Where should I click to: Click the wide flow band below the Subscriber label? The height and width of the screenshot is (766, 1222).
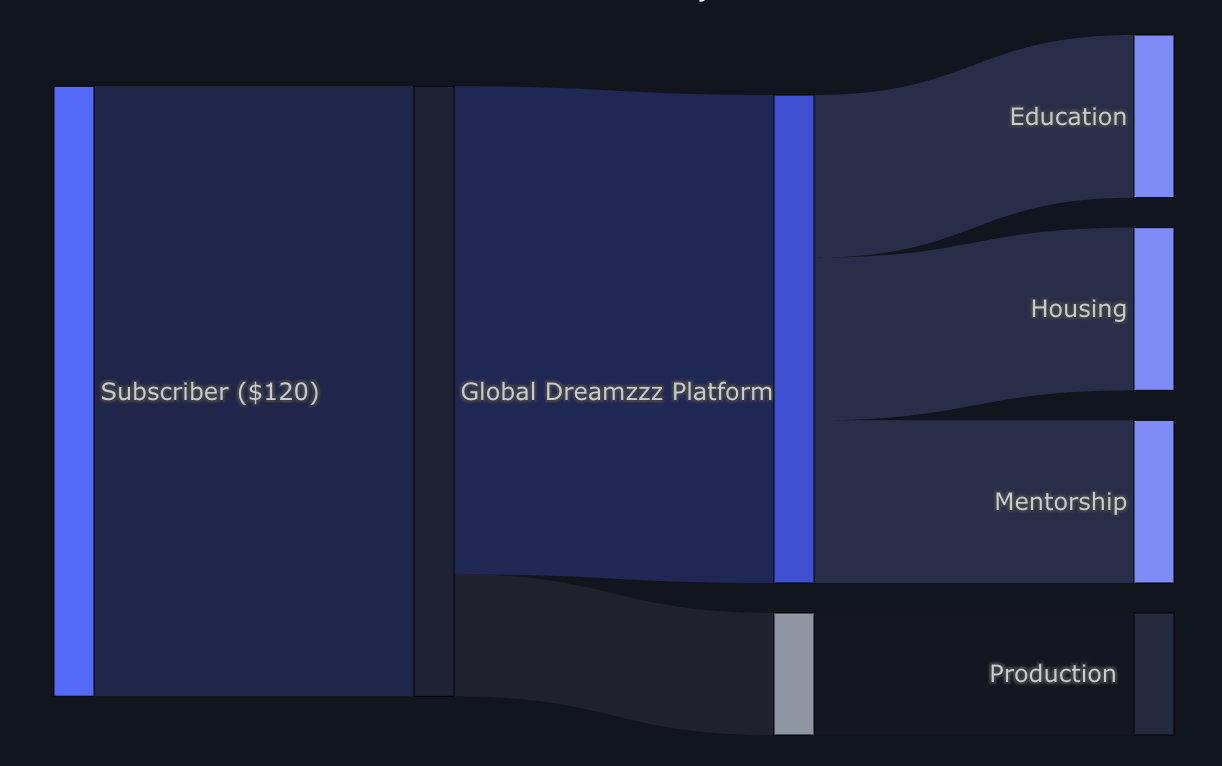point(250,550)
